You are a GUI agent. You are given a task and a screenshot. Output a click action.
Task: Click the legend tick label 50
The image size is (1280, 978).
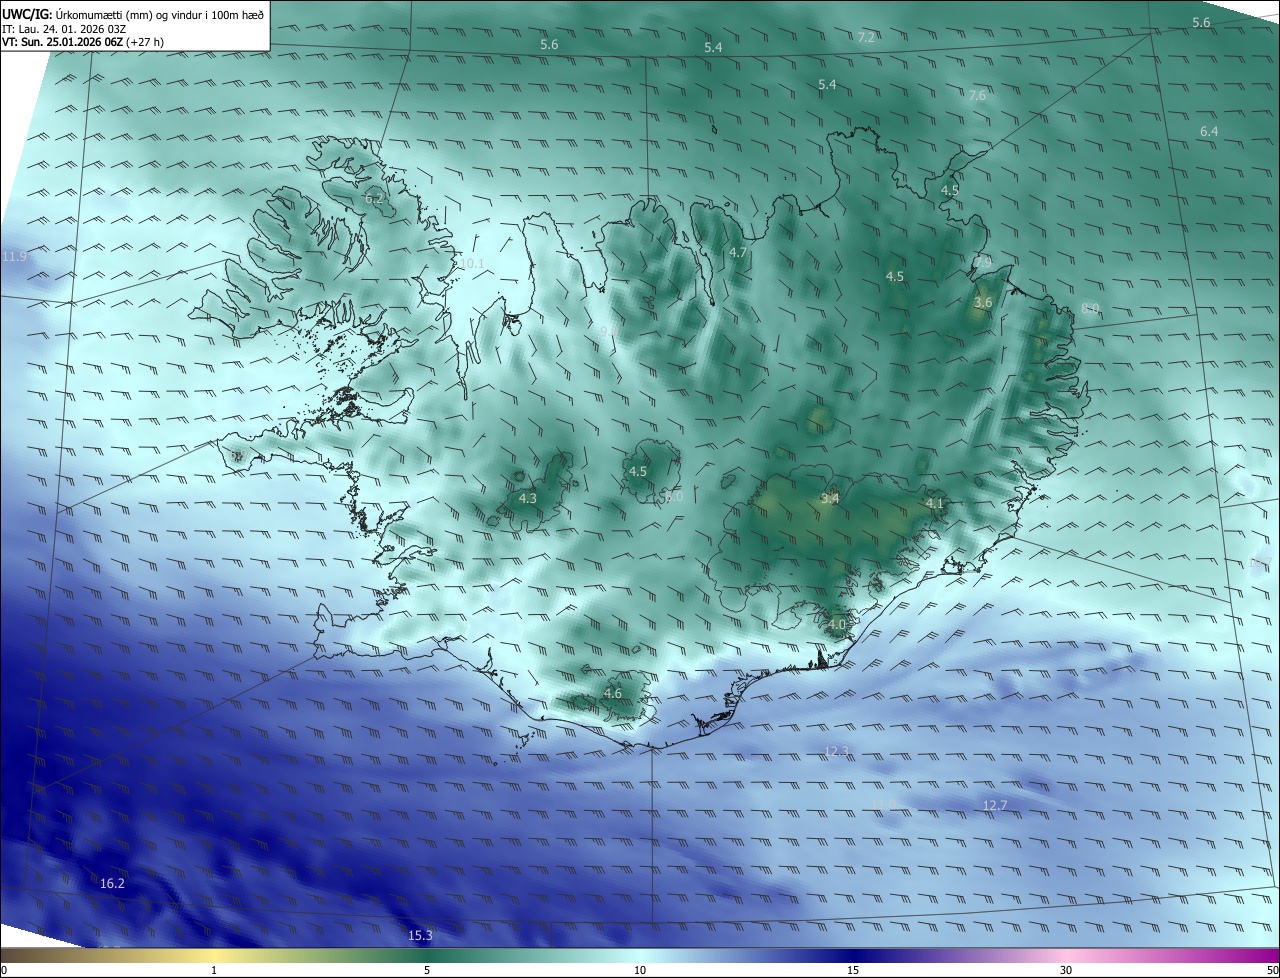coord(1272,970)
